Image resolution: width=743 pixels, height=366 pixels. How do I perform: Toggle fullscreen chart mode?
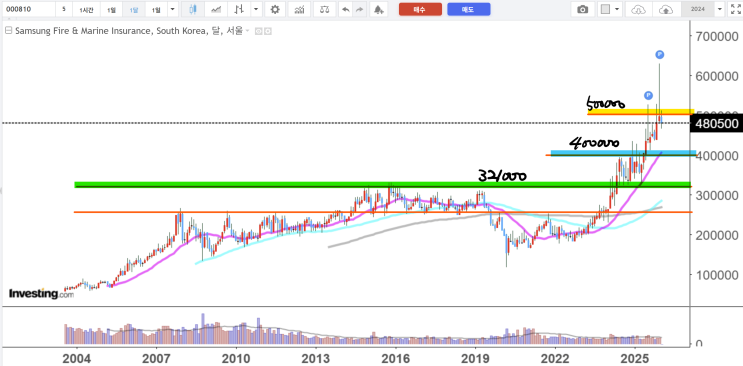coord(735,9)
